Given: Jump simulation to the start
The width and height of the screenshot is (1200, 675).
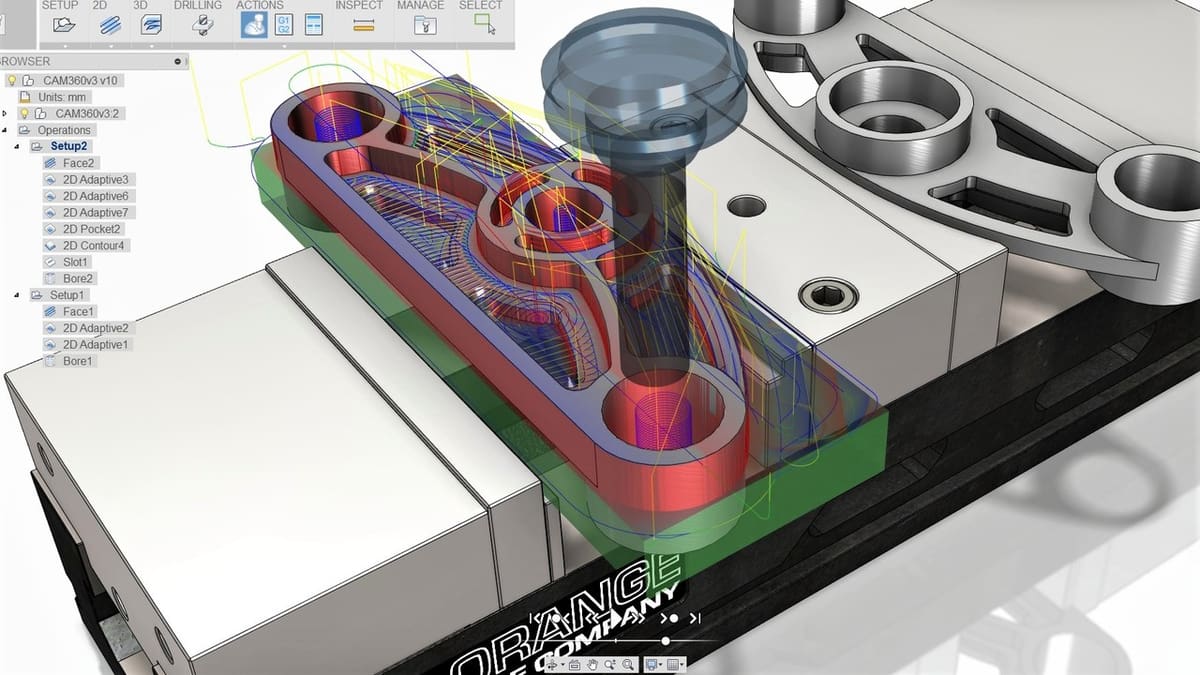Looking at the screenshot, I should click(535, 618).
